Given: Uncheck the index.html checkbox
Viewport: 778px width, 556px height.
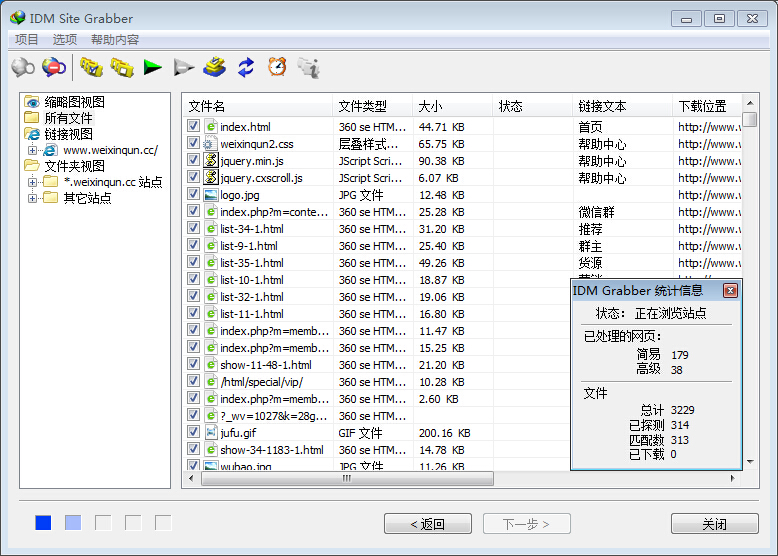Looking at the screenshot, I should pyautogui.click(x=194, y=126).
